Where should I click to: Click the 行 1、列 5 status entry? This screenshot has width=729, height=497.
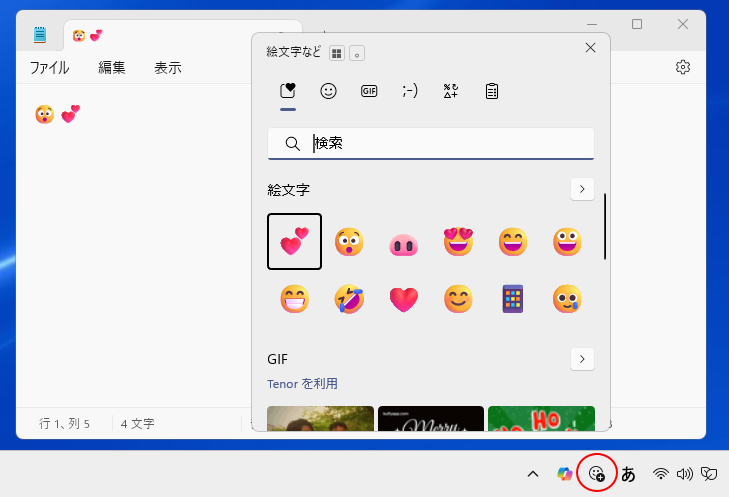pos(64,424)
